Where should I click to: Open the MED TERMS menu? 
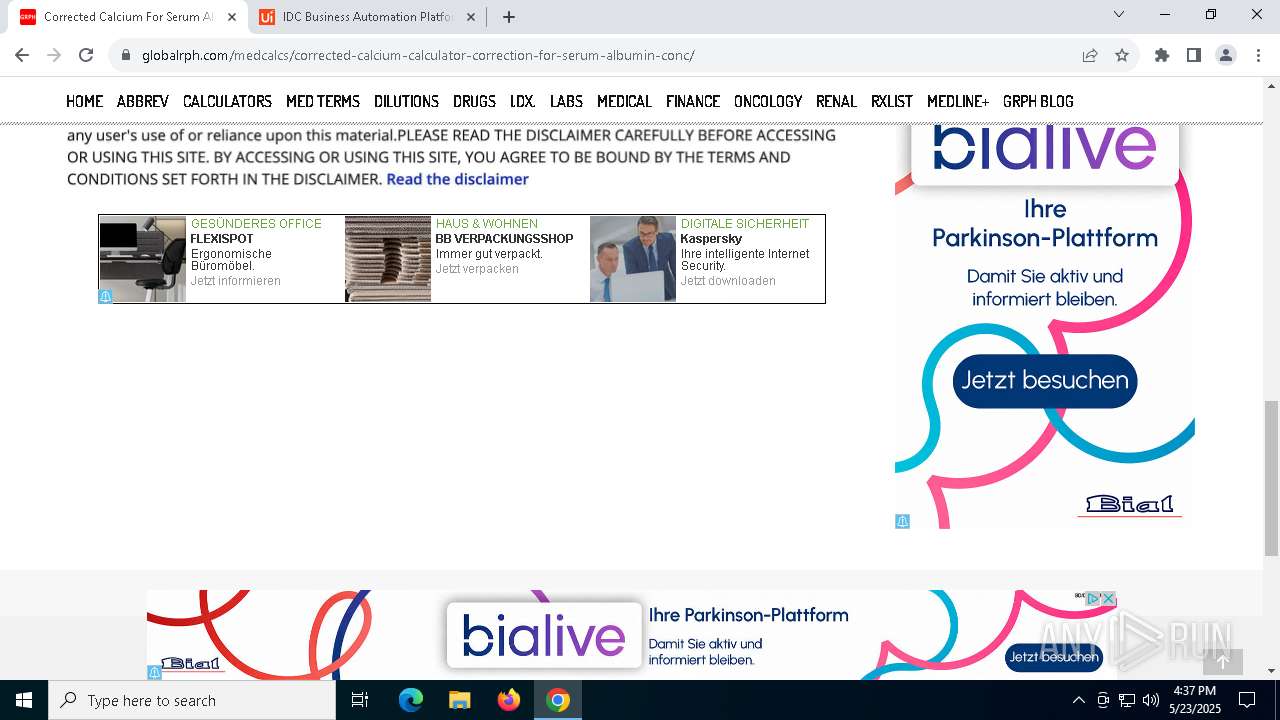coord(323,101)
